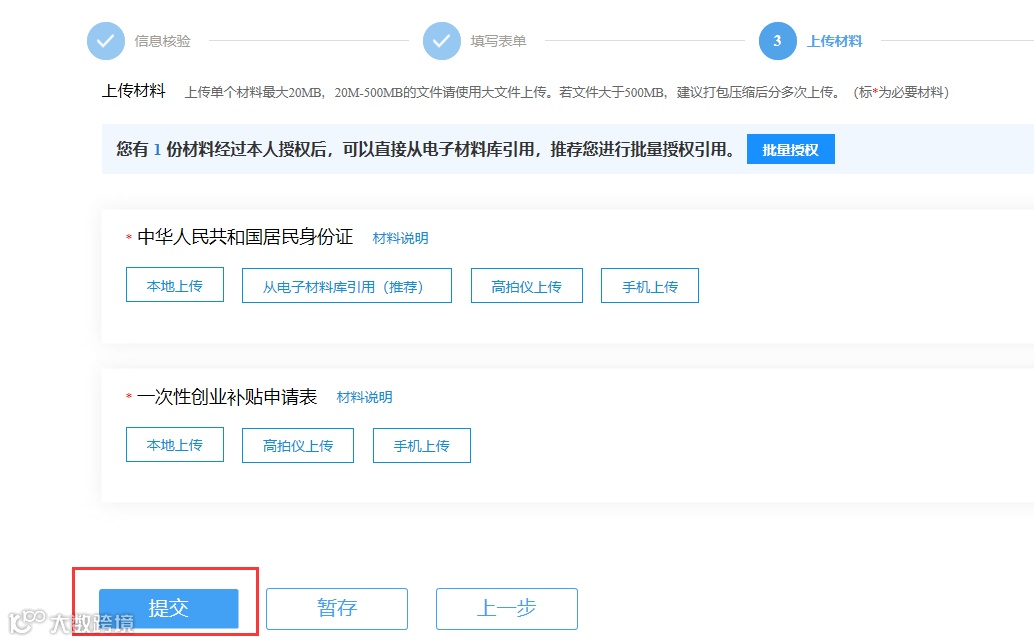Screen dimensions: 1034x642
Task: Choose 从电子材料库引用（推荐） button
Action: 347,285
